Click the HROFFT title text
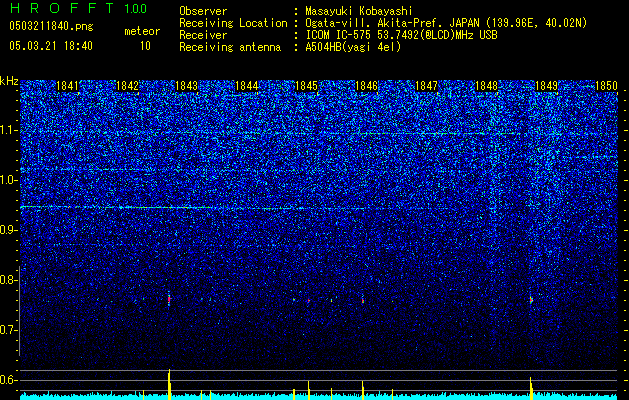This screenshot has width=629, height=400. pyautogui.click(x=62, y=8)
